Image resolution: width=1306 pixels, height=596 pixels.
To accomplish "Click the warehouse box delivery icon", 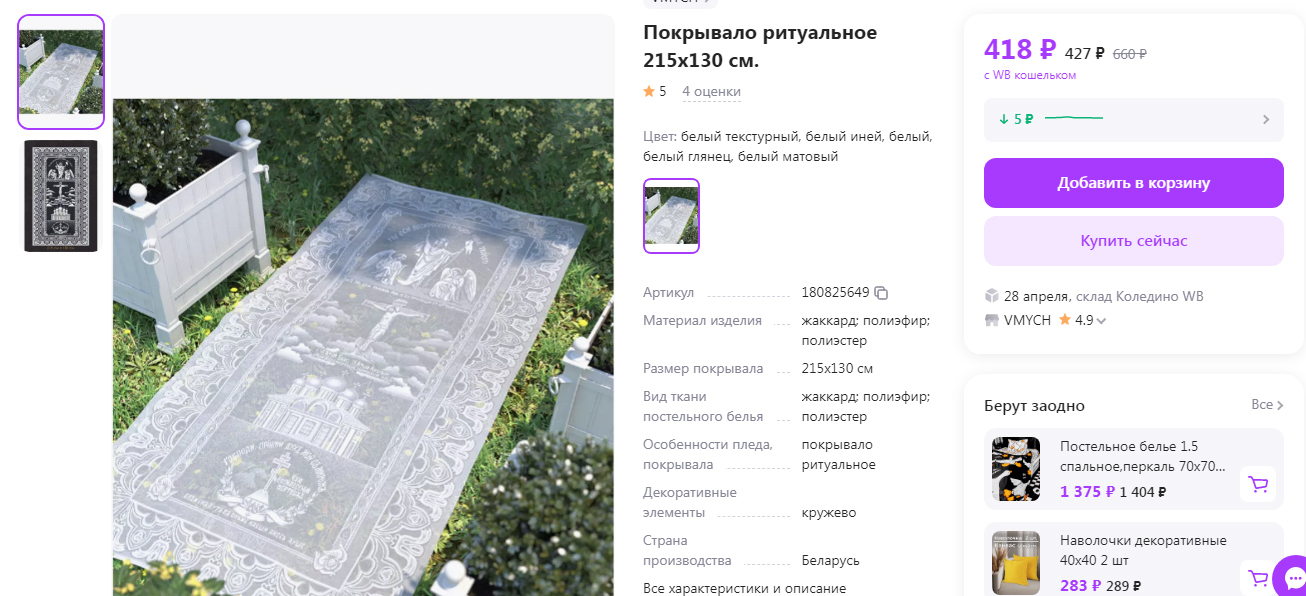I will tap(992, 296).
